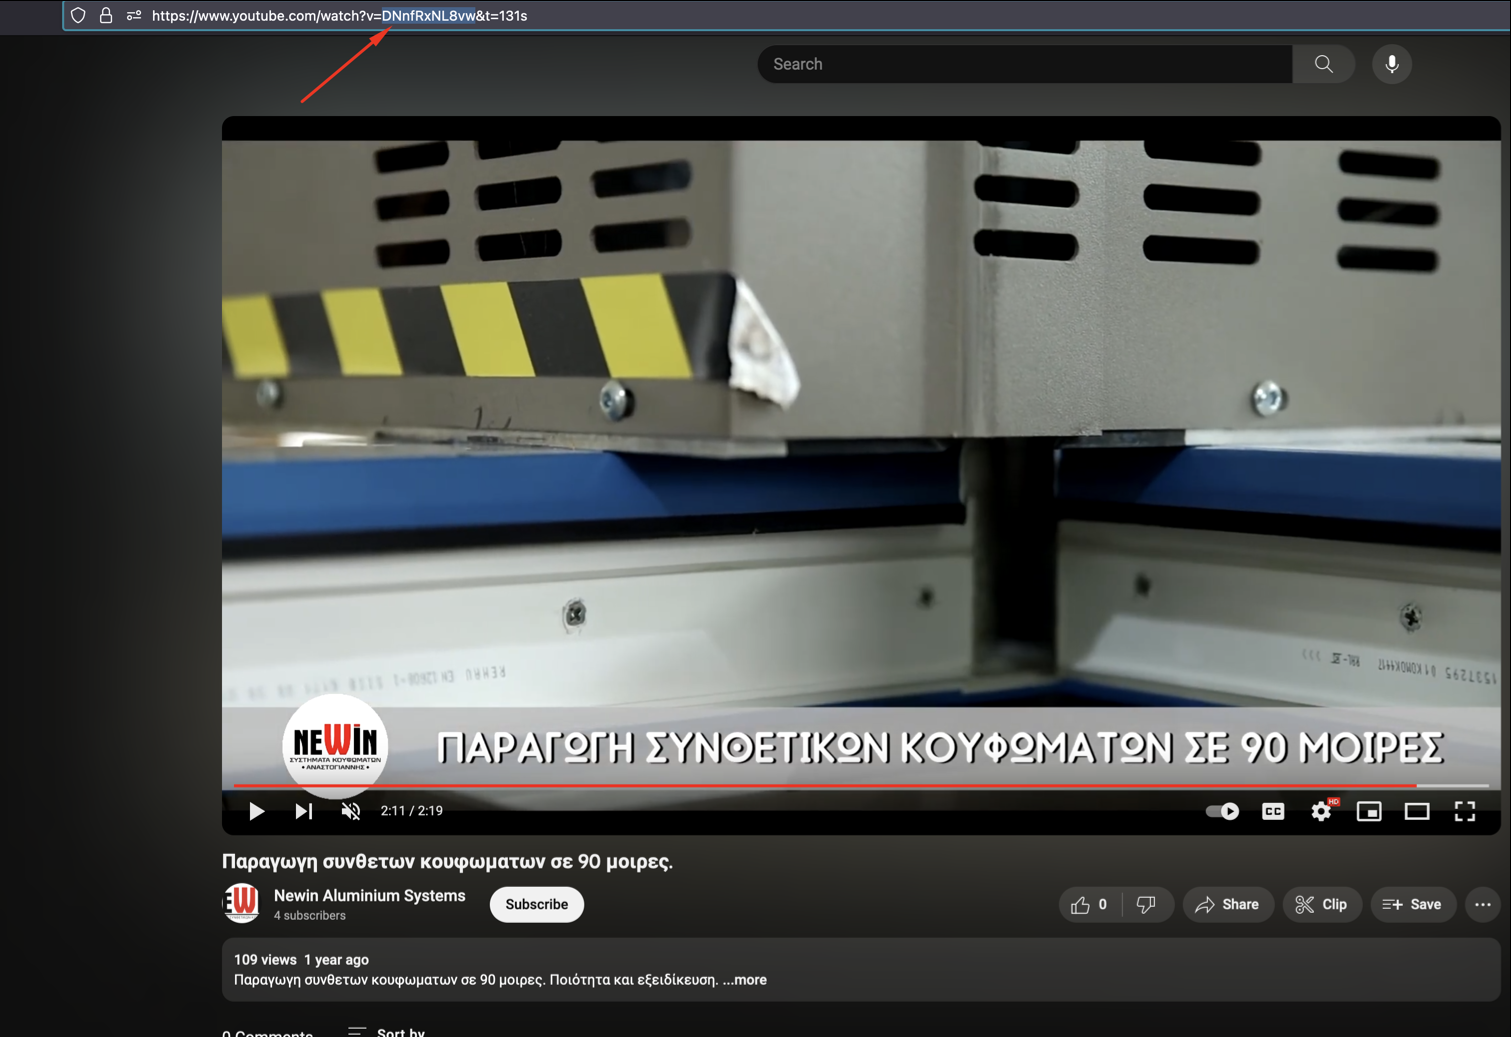Open the Share dialog
The image size is (1511, 1037).
point(1228,904)
